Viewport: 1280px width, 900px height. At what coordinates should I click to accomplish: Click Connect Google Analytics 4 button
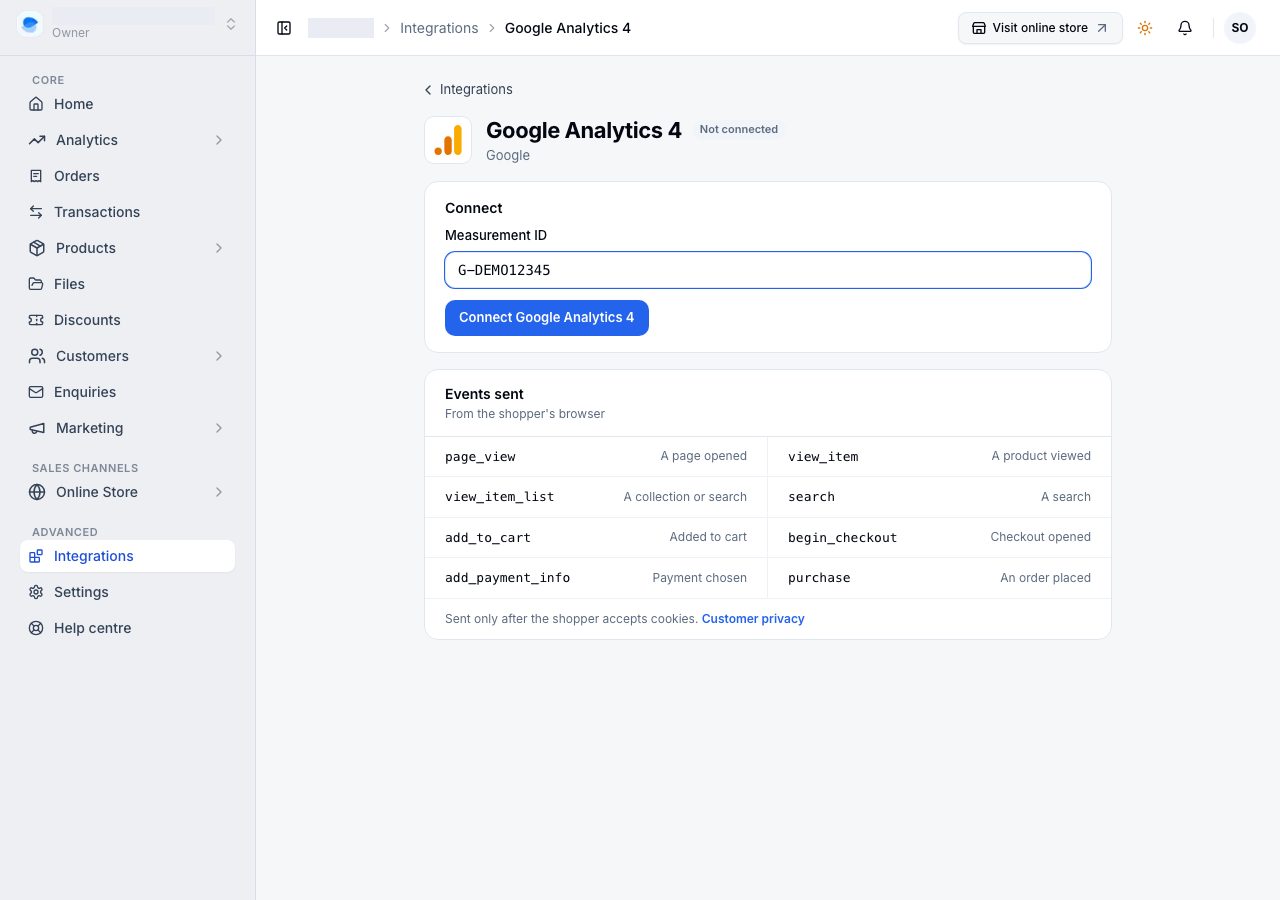tap(547, 318)
